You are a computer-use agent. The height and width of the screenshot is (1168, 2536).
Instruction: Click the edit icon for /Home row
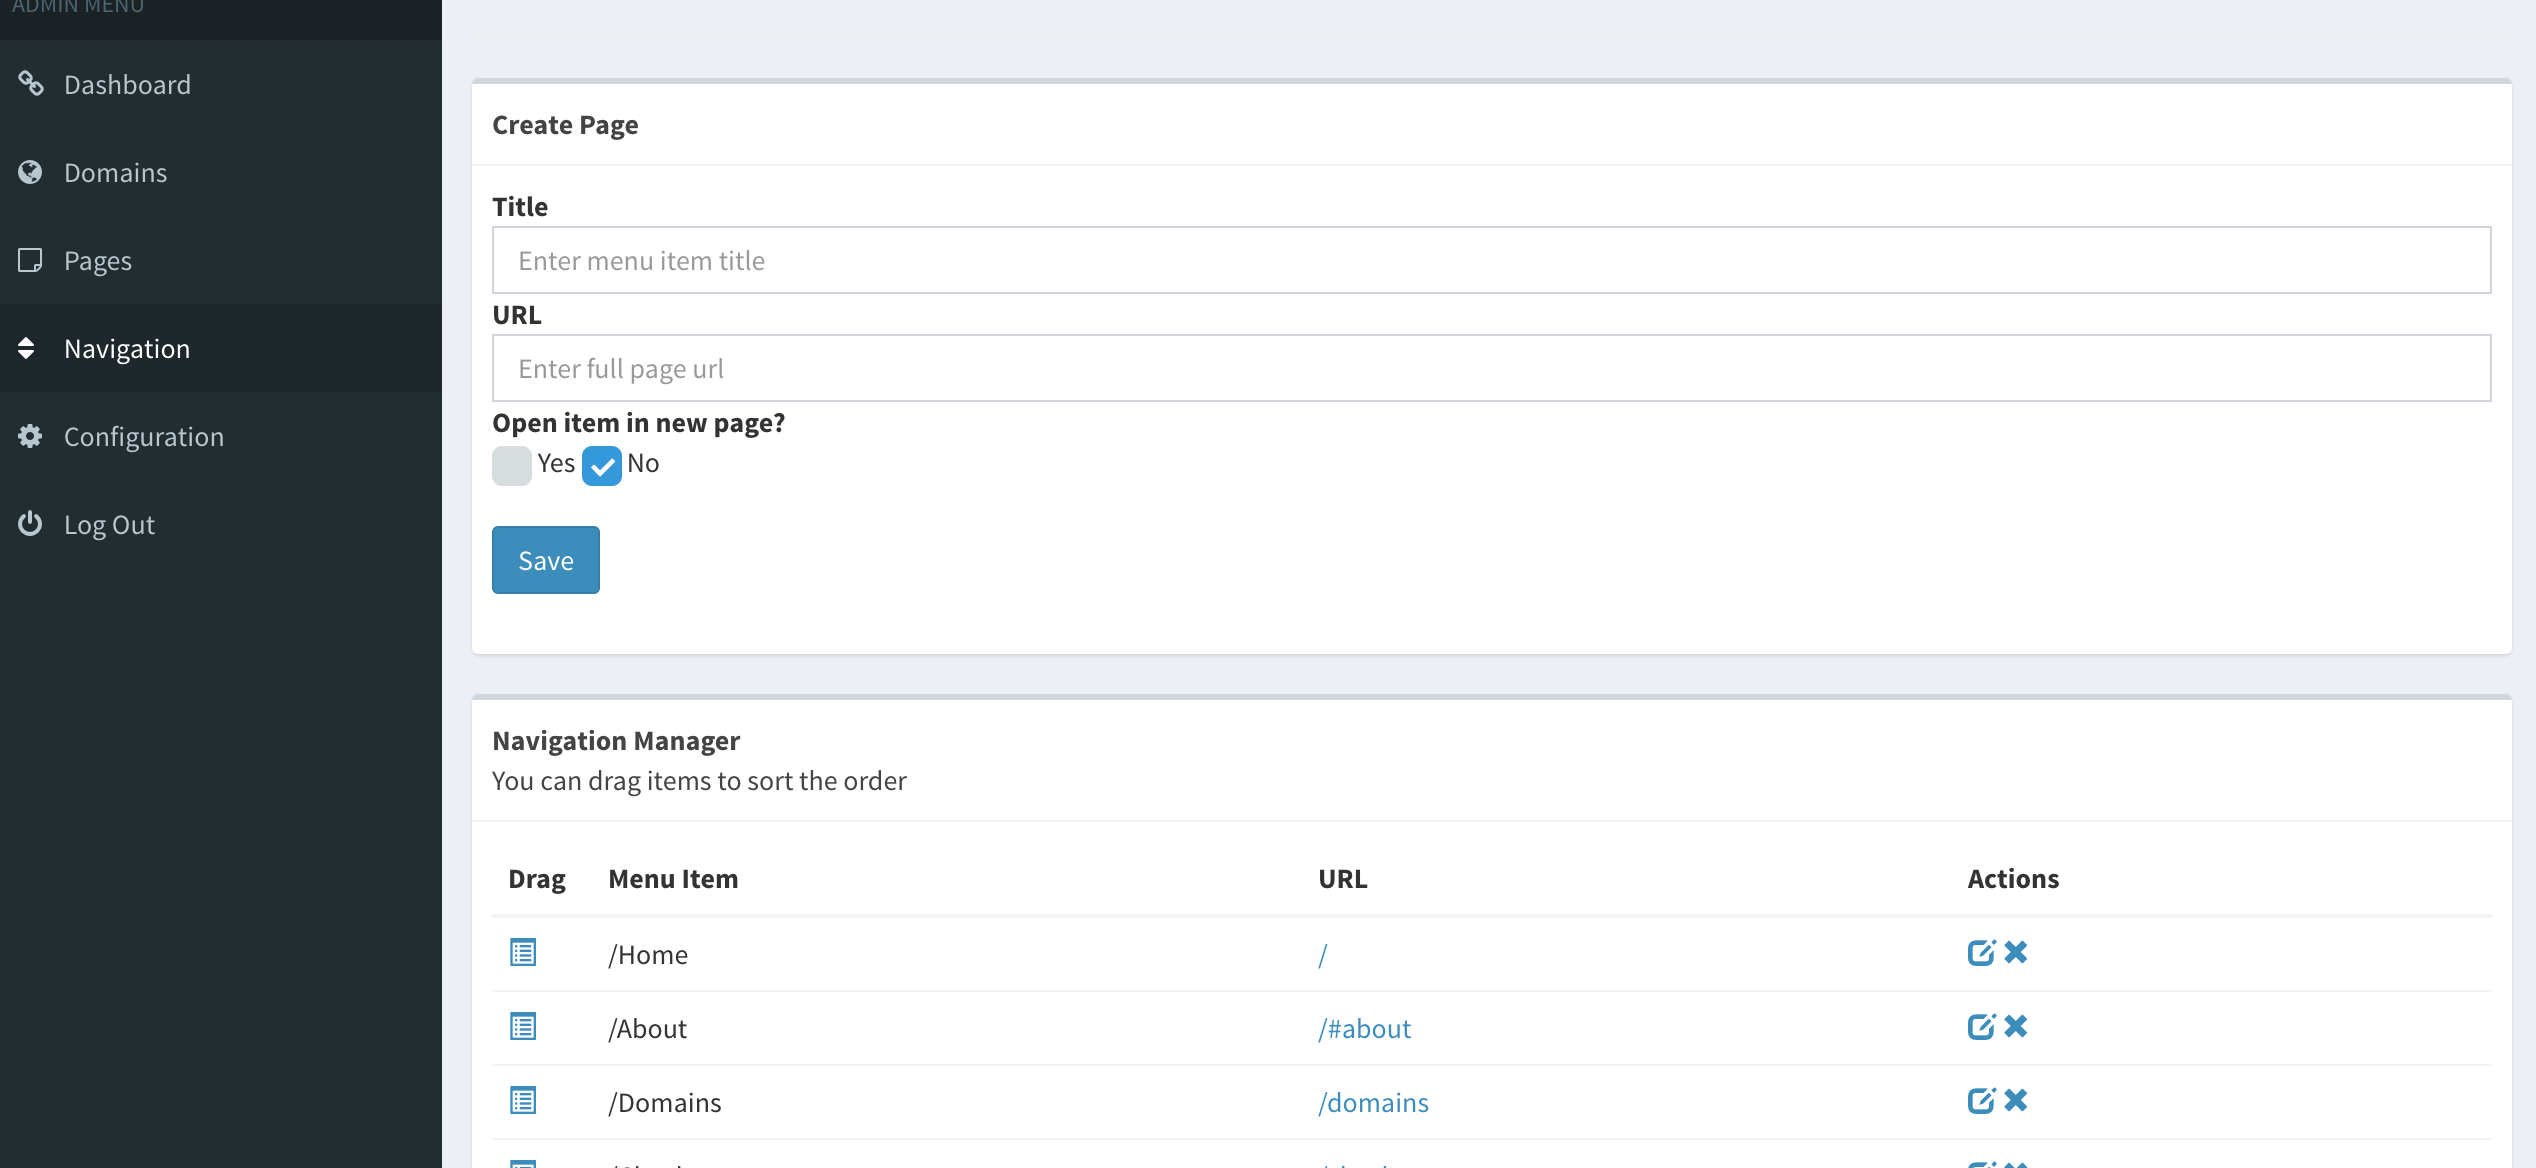[1980, 953]
